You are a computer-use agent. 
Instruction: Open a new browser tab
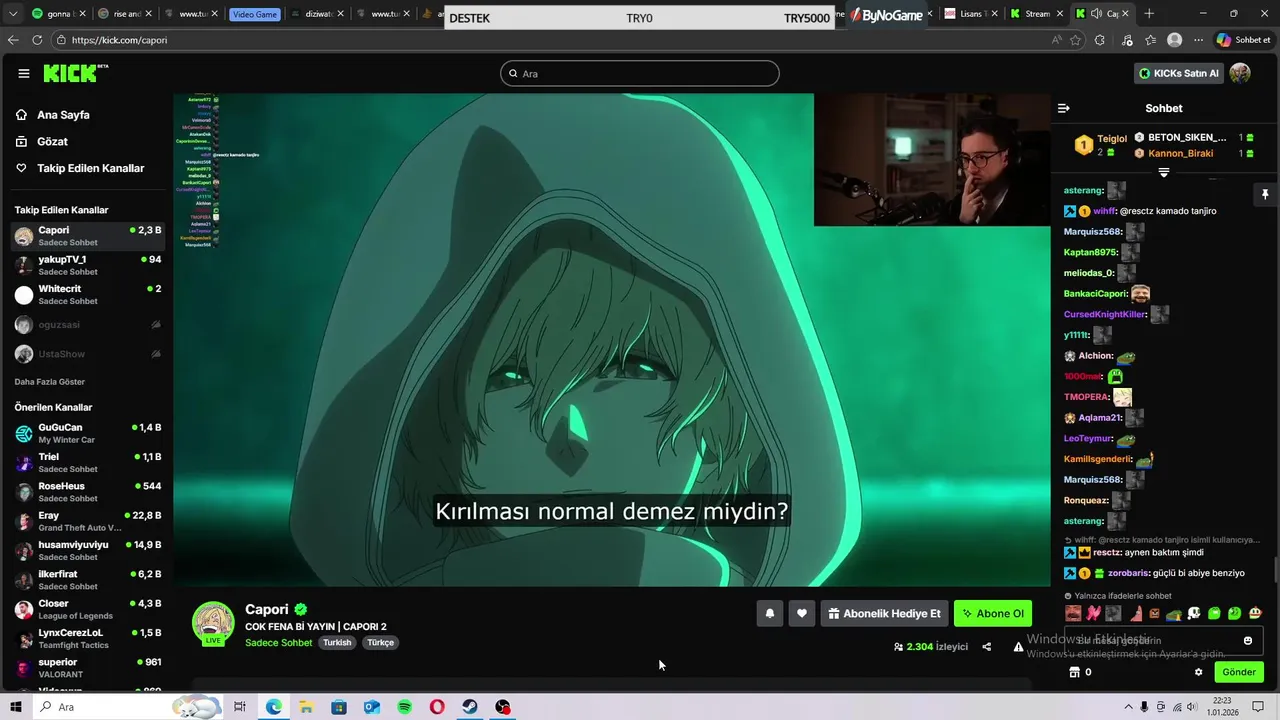pyautogui.click(x=1149, y=14)
